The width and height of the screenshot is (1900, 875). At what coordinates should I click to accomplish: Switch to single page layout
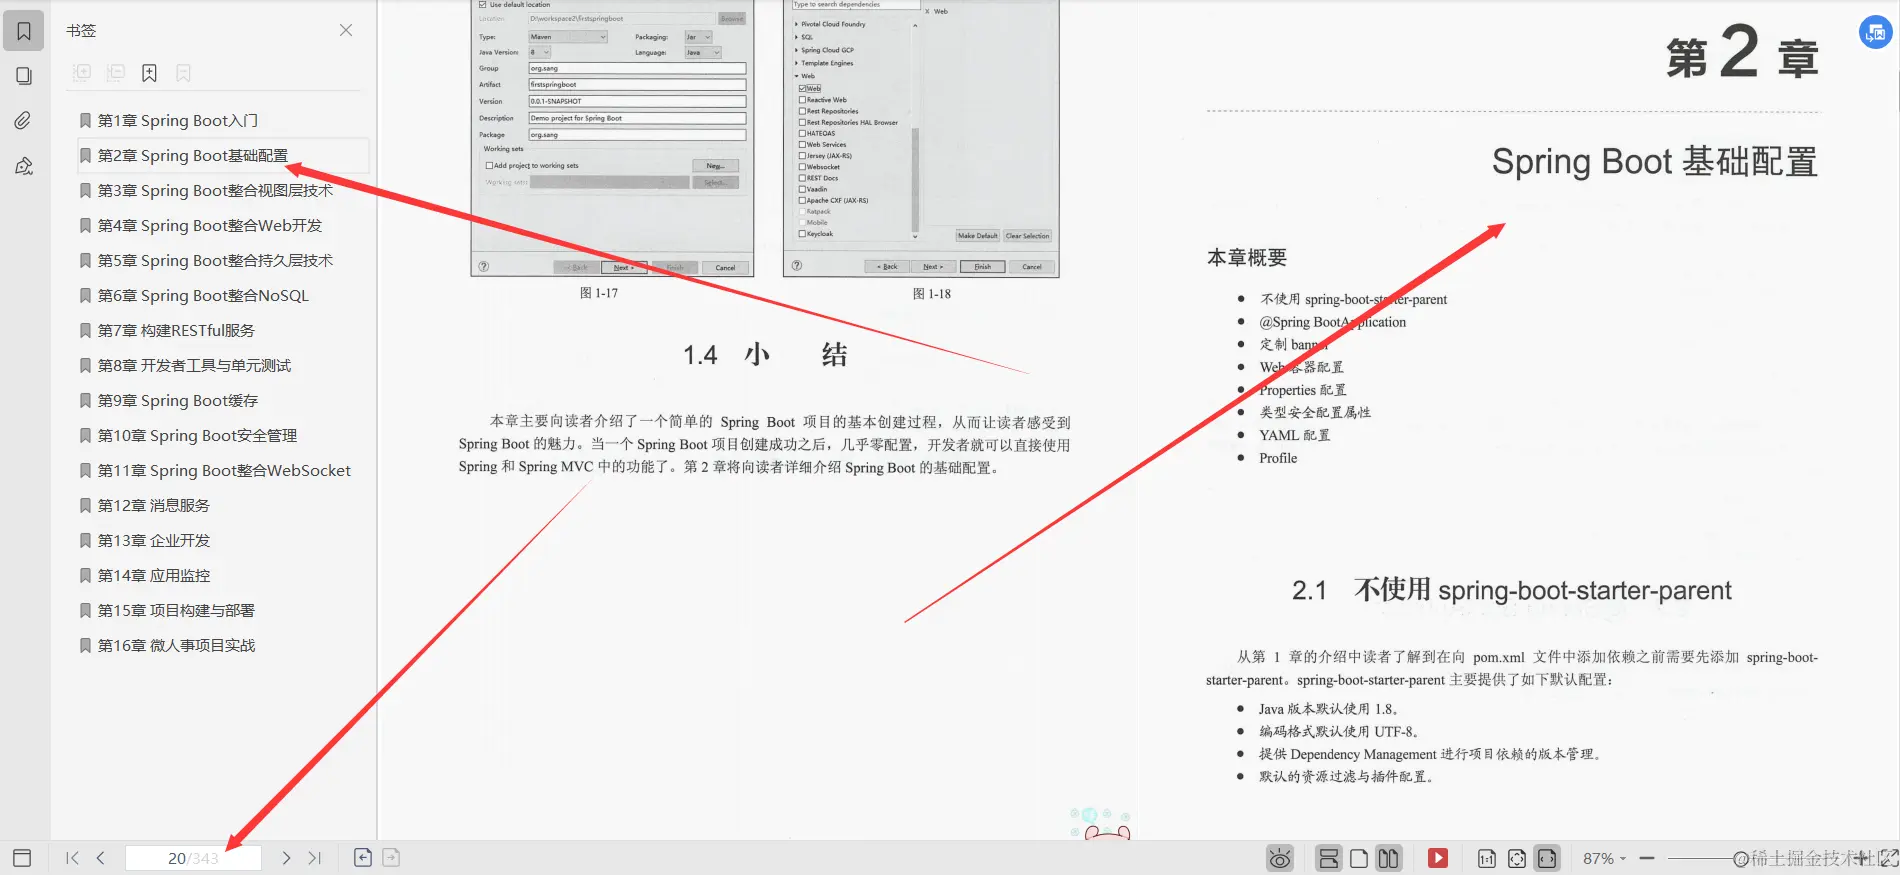point(1359,858)
